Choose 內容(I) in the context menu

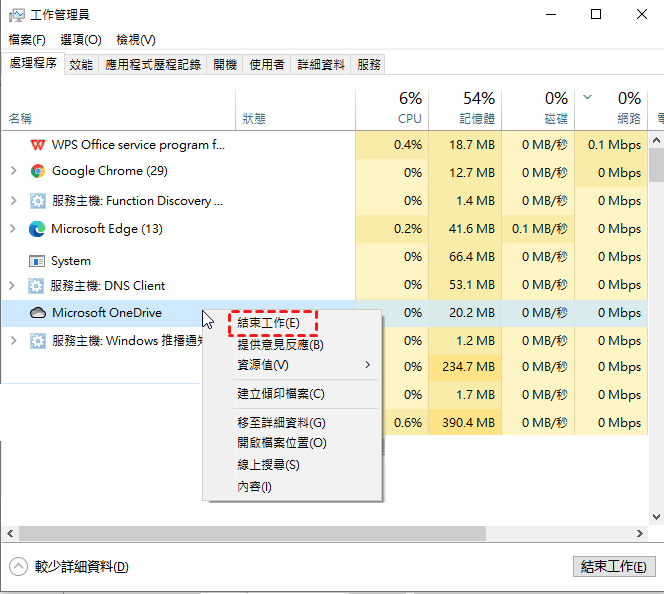click(x=254, y=487)
